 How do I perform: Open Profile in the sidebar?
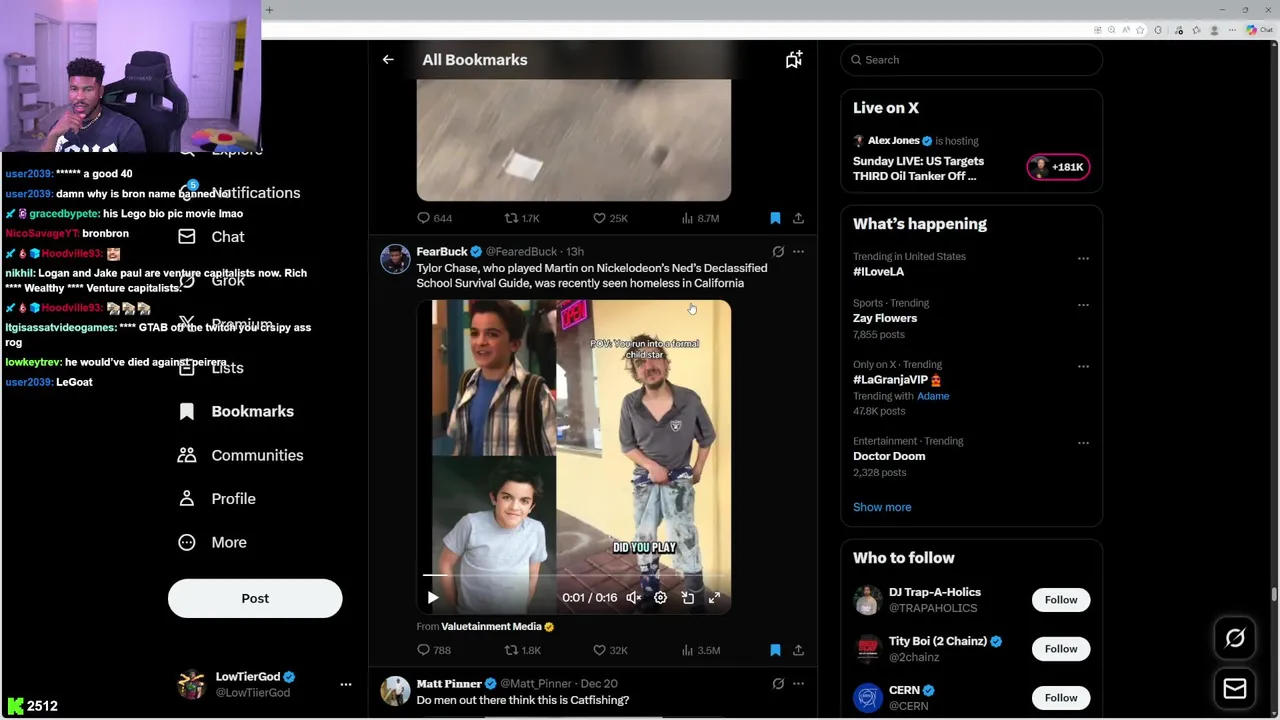pos(217,499)
